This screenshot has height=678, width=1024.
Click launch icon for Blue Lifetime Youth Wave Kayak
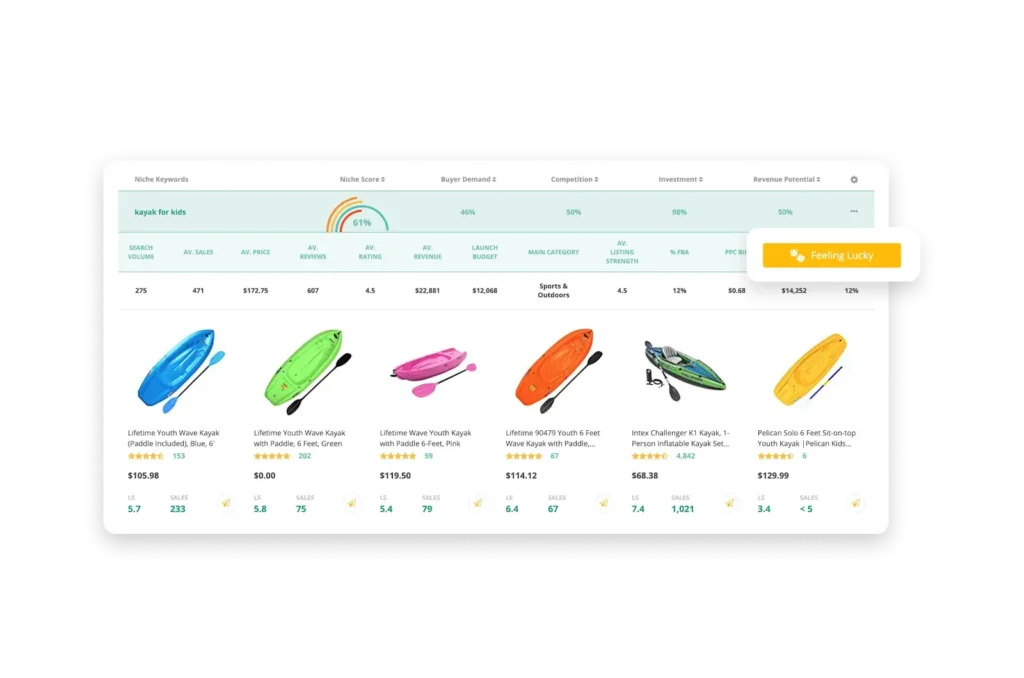coord(226,503)
